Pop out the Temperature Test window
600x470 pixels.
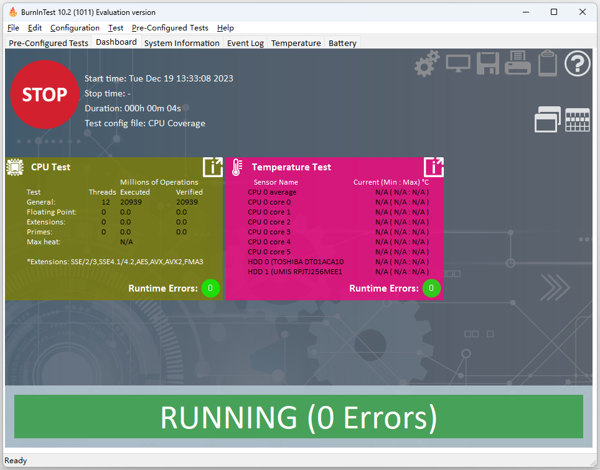coord(433,167)
